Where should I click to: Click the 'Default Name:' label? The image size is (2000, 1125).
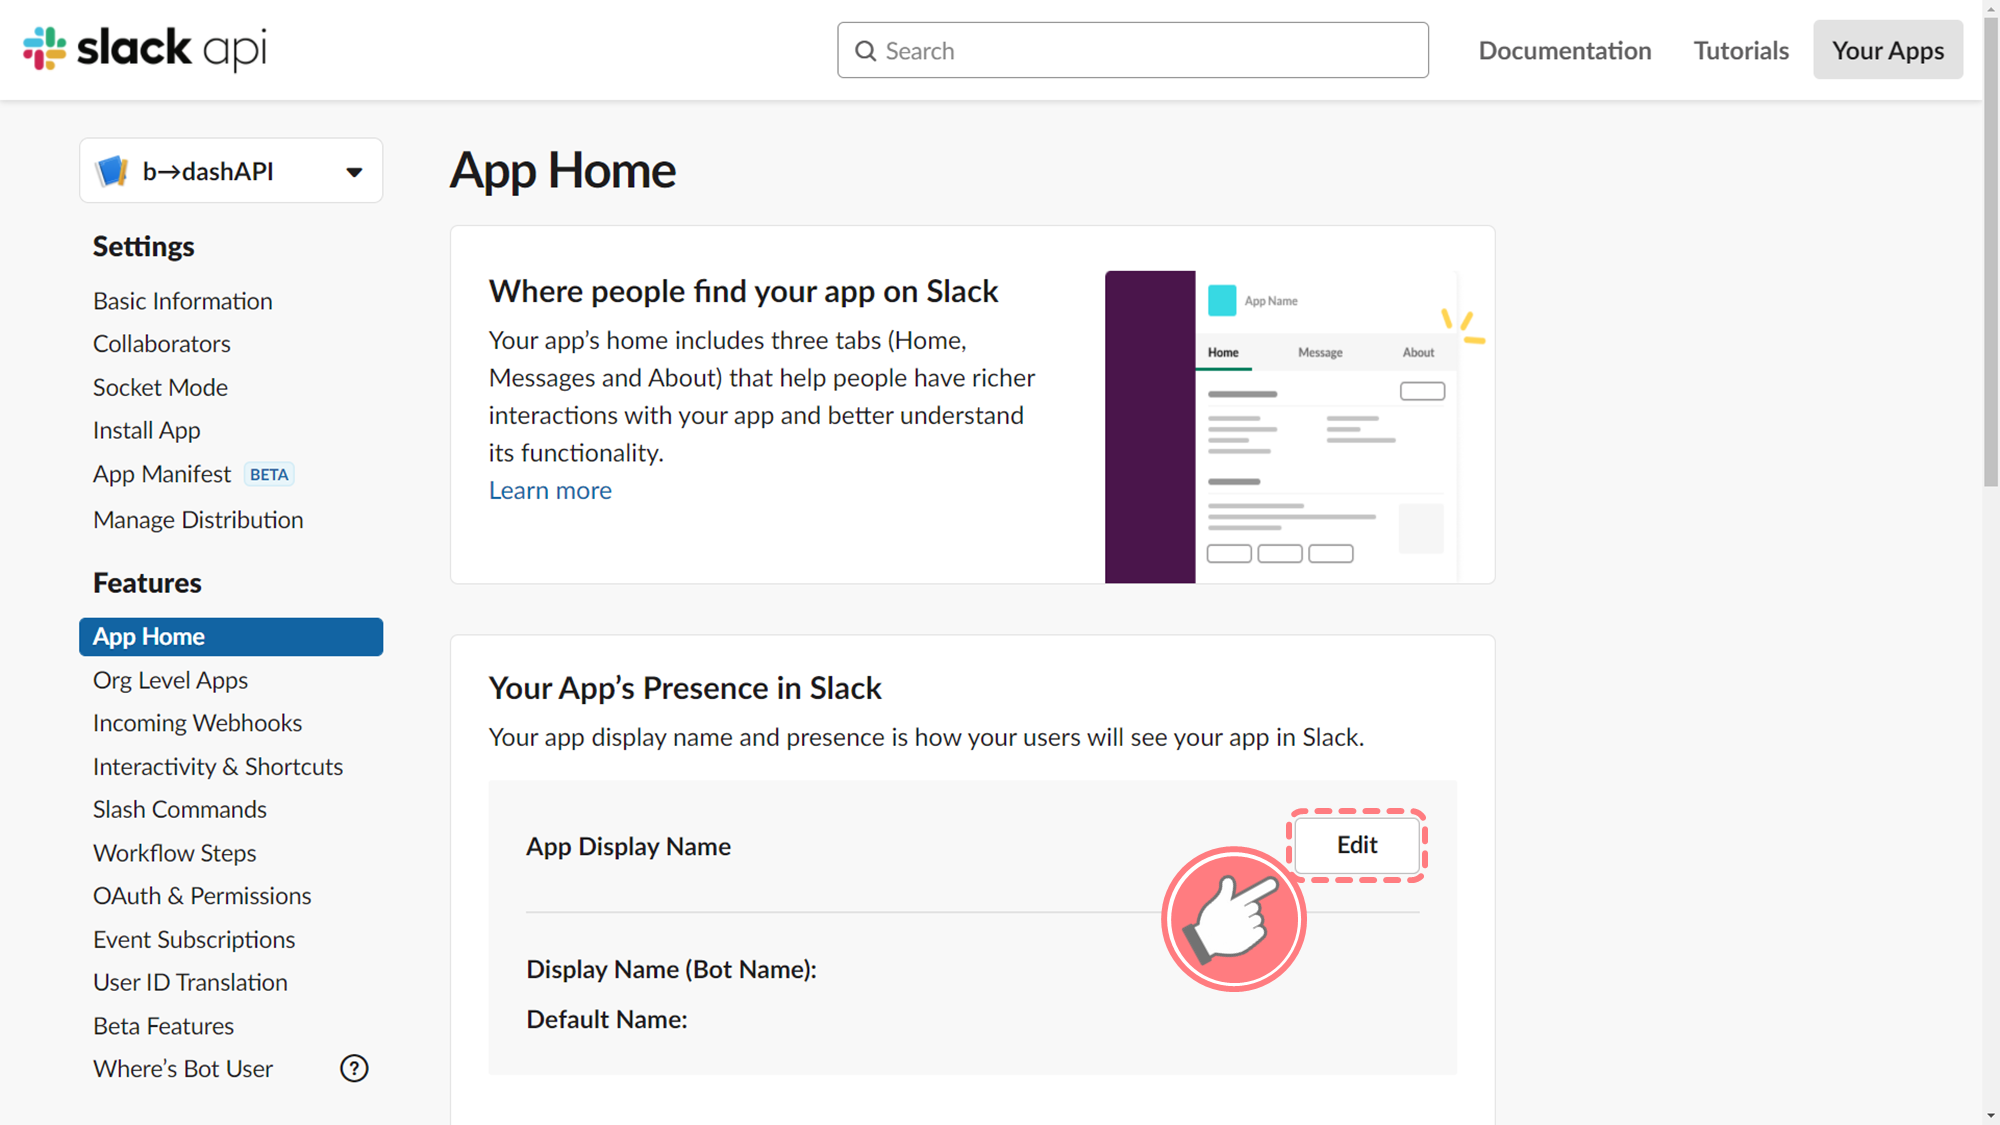(607, 1020)
